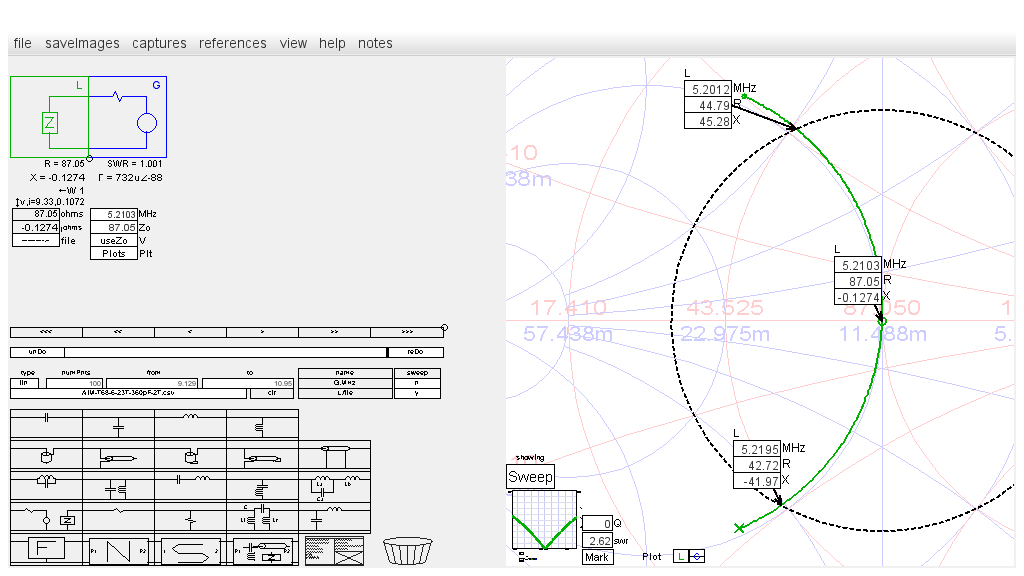
Task: Insert the P1-P2 composite block
Action: click(262, 551)
